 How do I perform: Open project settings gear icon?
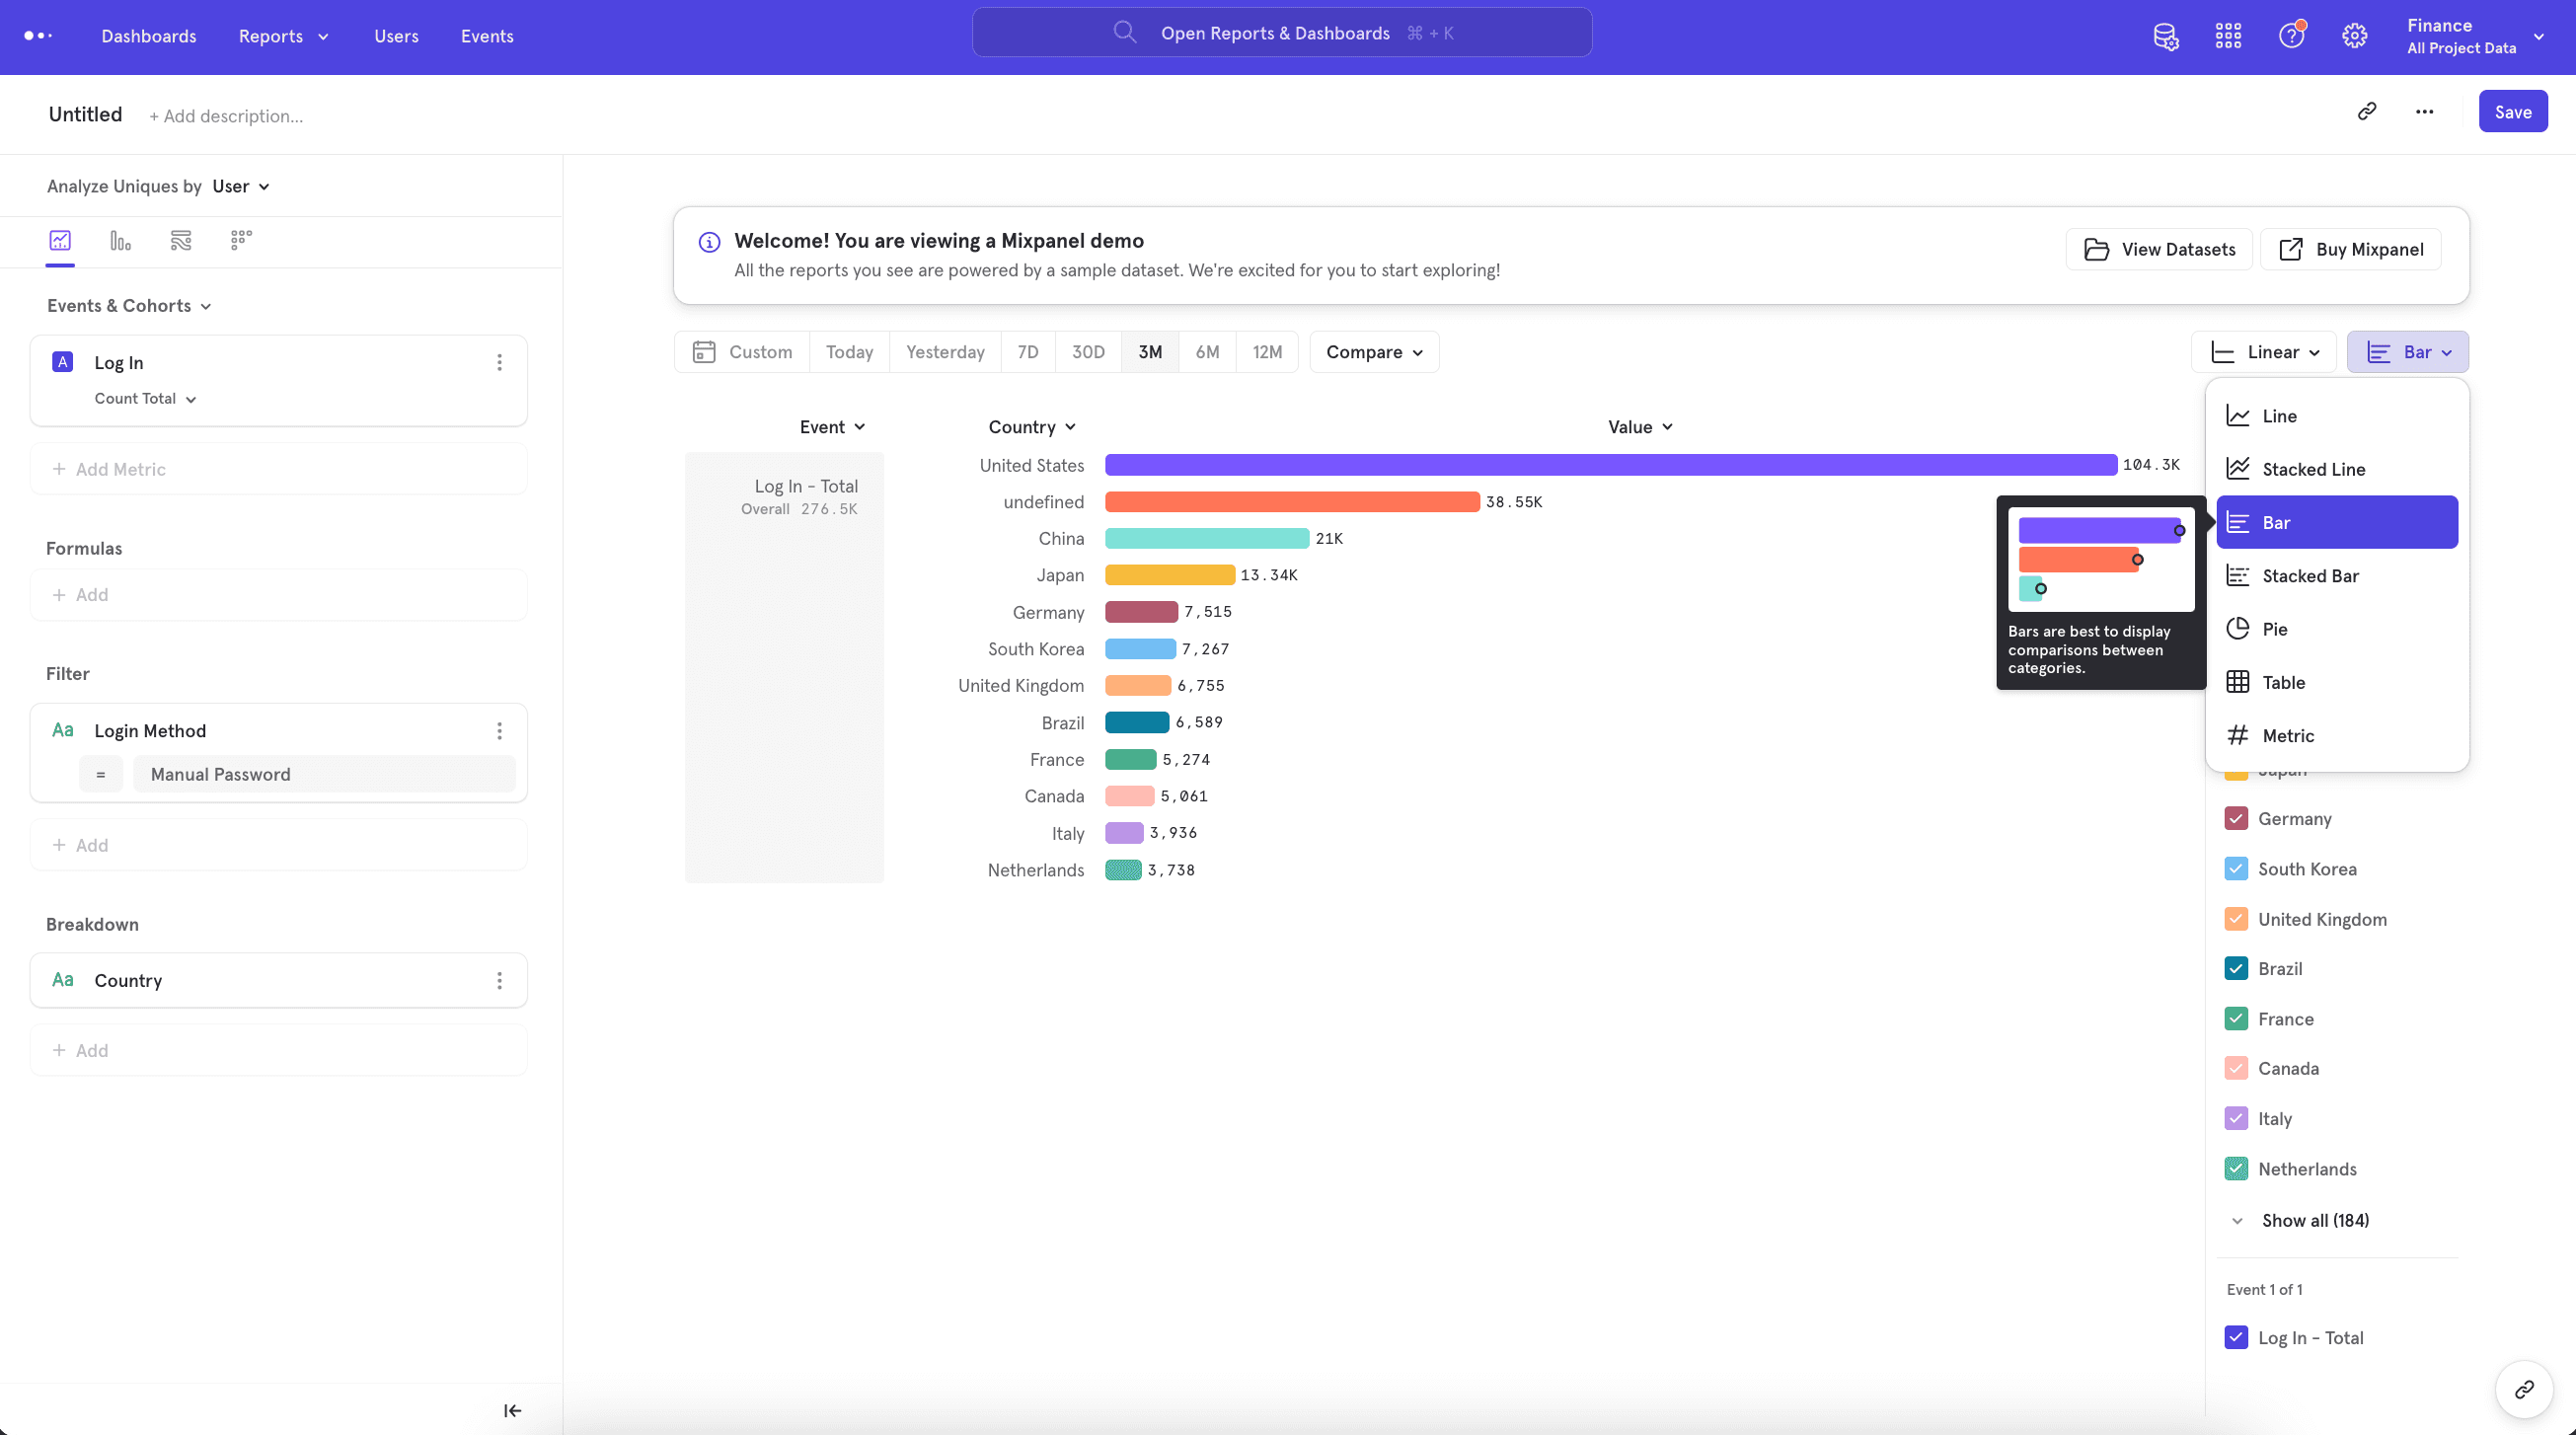pos(2354,36)
